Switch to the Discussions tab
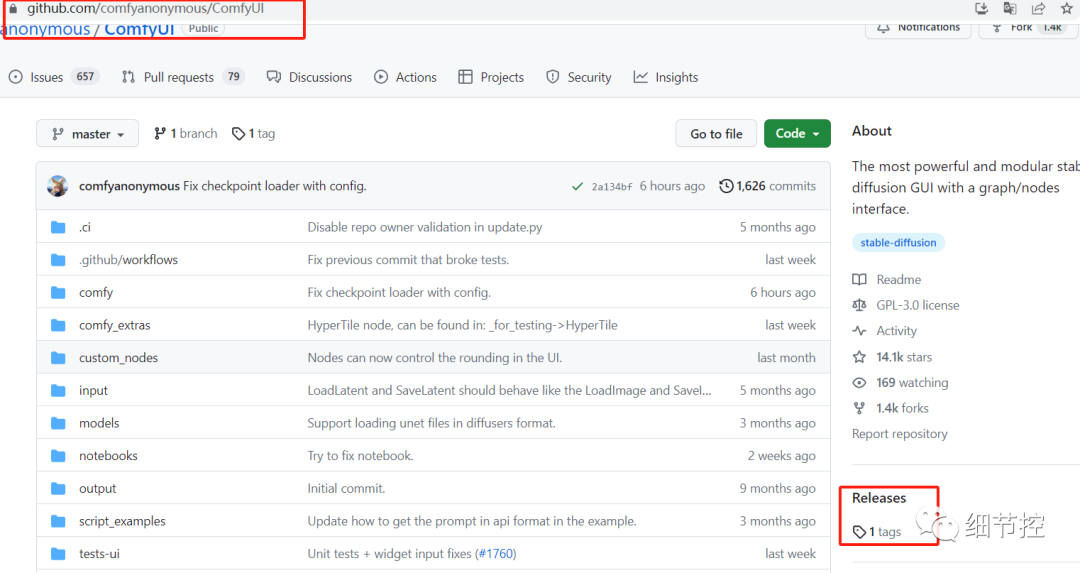1080x573 pixels. (309, 77)
